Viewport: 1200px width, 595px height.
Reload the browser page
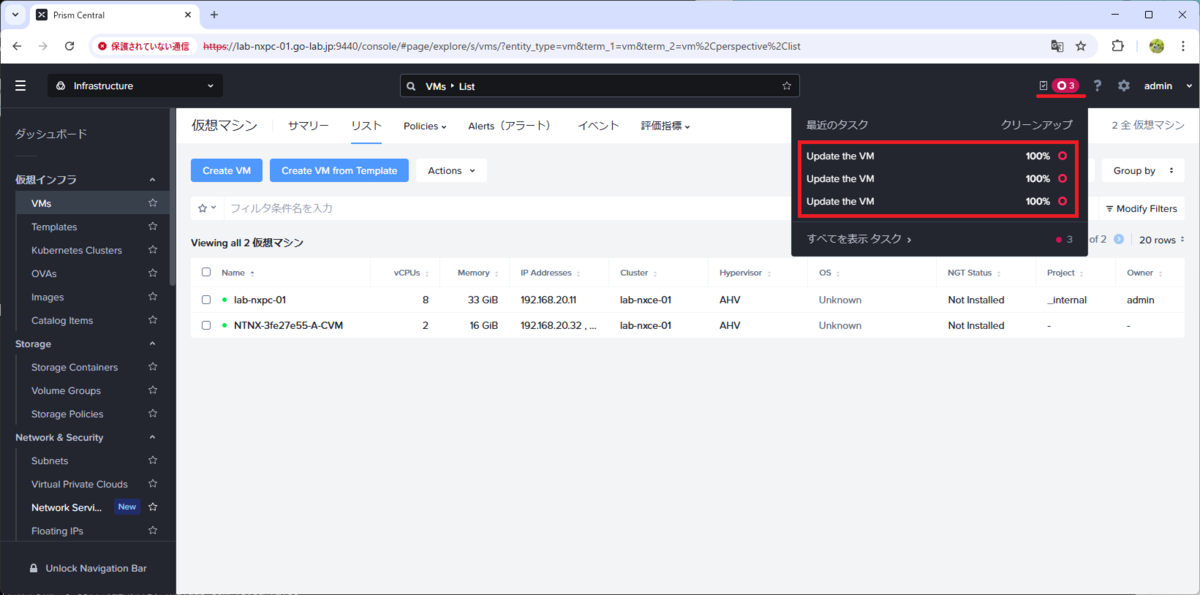69,46
